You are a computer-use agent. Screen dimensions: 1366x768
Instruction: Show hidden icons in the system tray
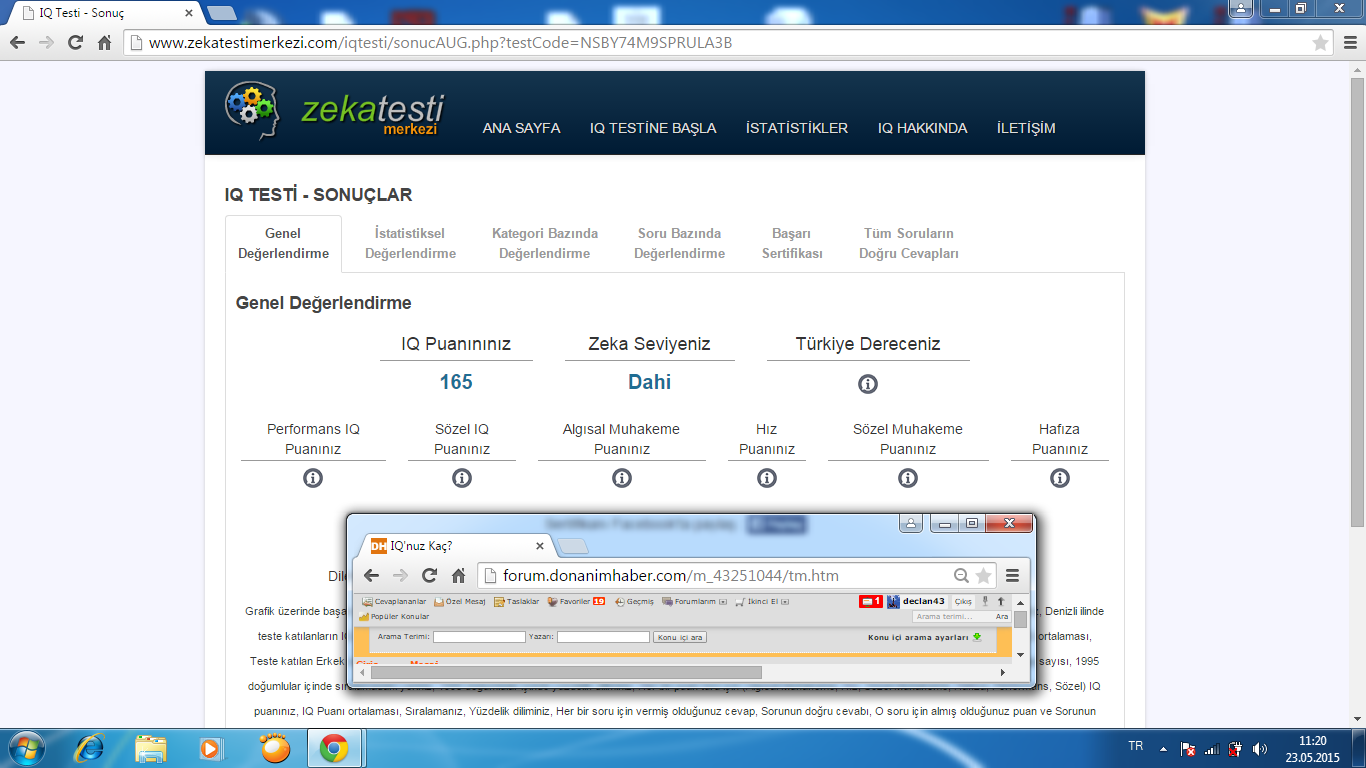[1162, 748]
